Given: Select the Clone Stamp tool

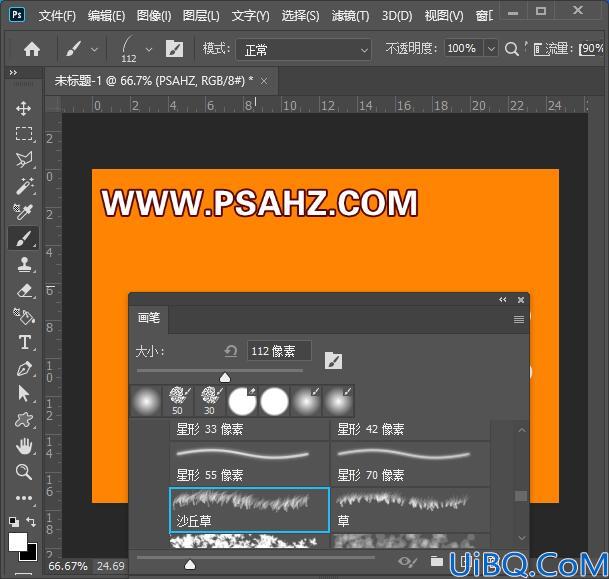Looking at the screenshot, I should tap(24, 264).
